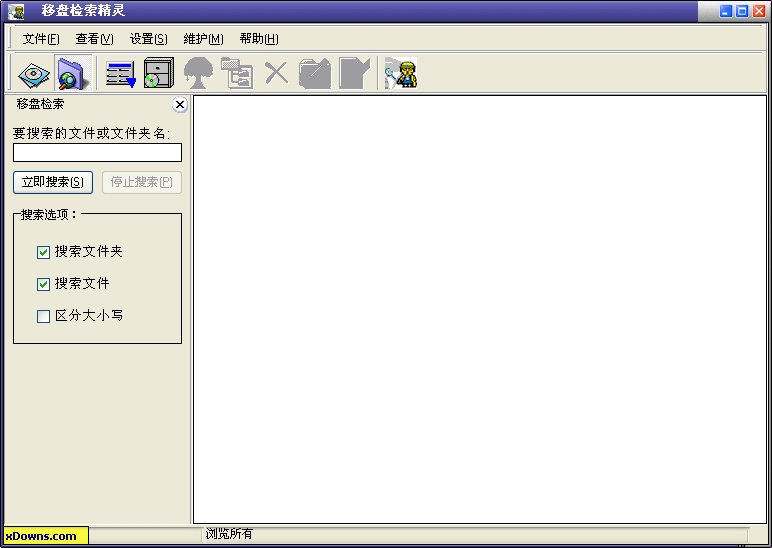772x548 pixels.
Task: Click the xDowns.com status bar label
Action: 46,536
